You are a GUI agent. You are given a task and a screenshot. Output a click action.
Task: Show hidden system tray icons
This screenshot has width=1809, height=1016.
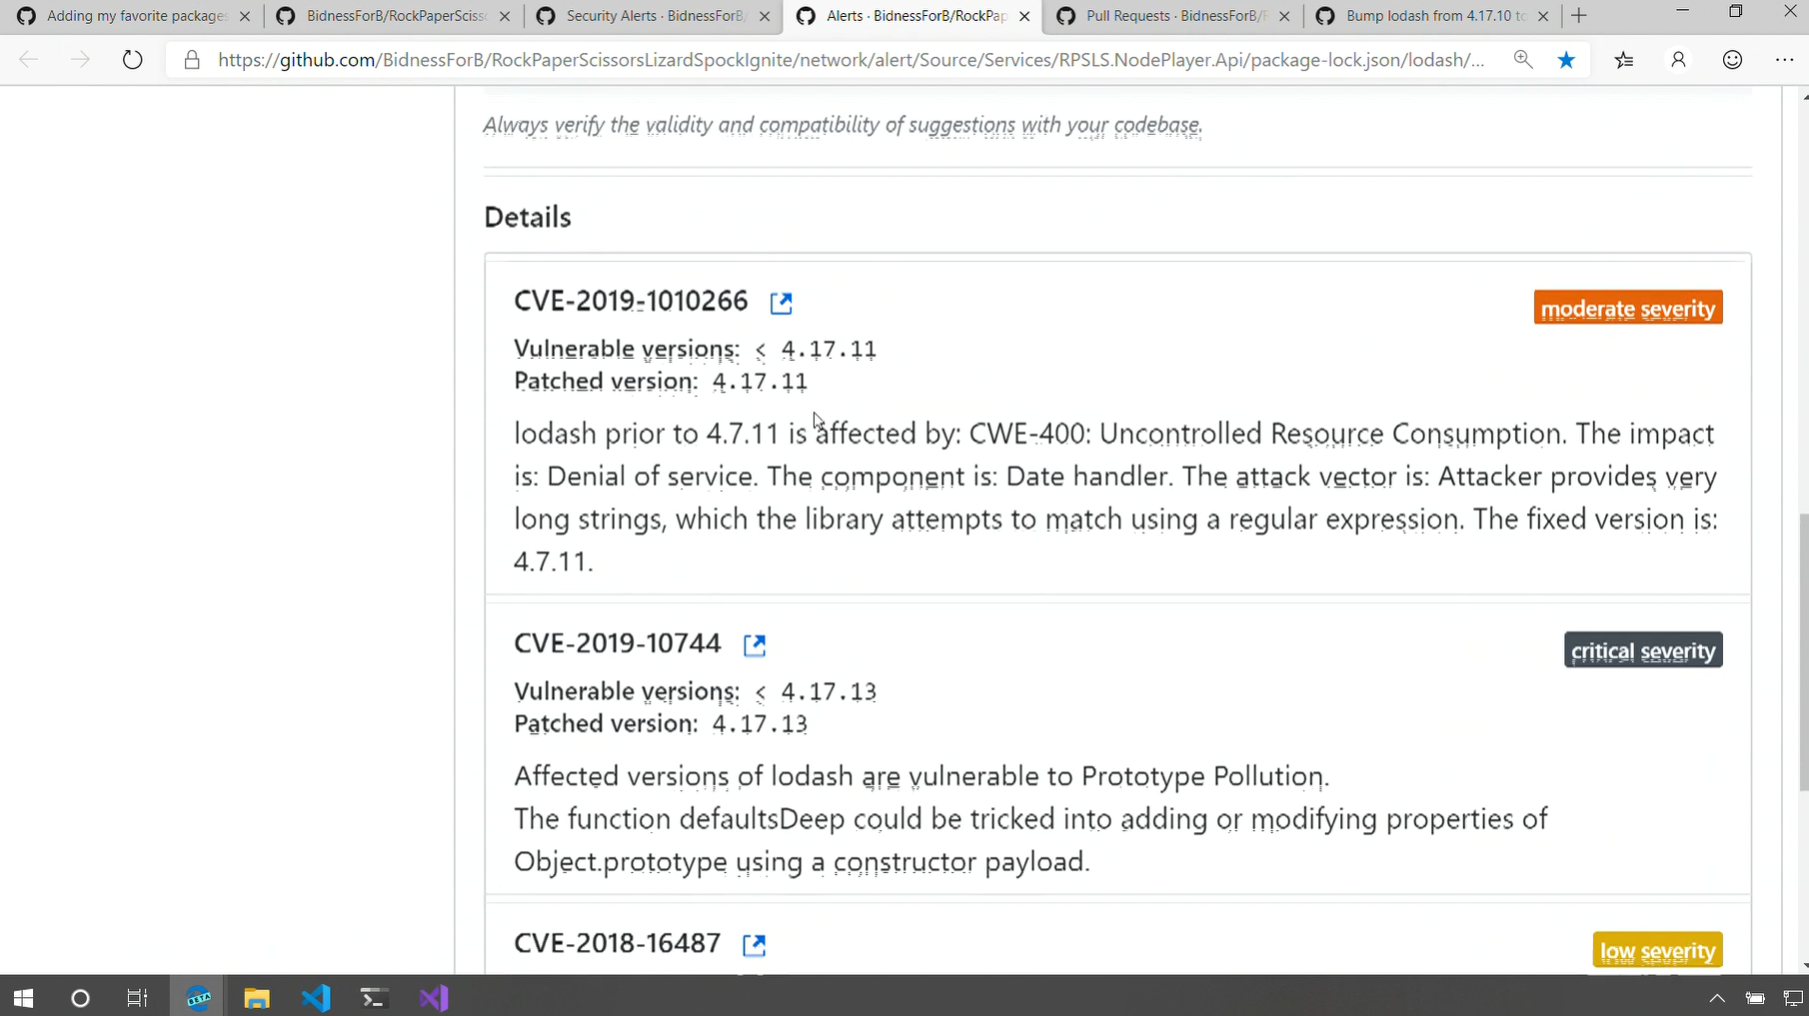pos(1717,998)
